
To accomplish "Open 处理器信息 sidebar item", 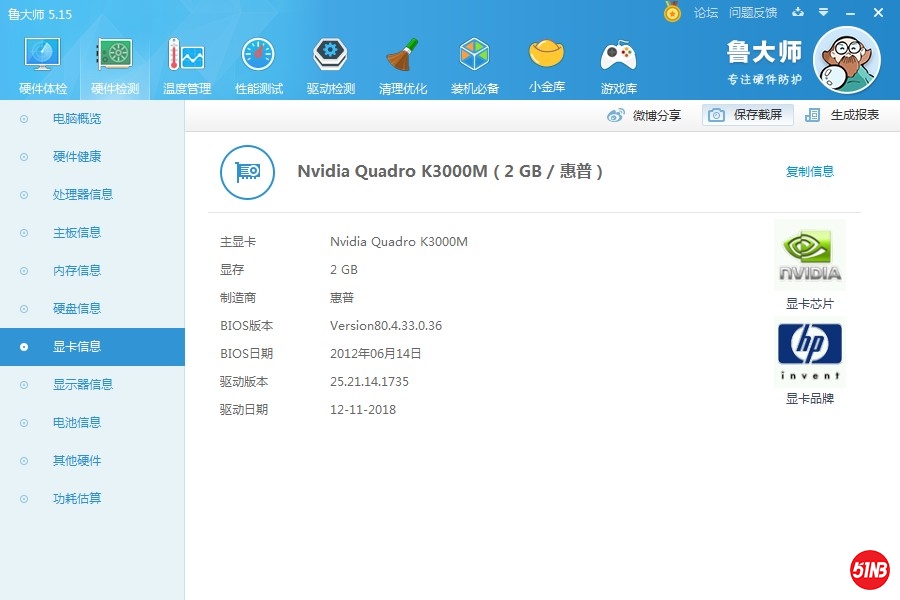I will 82,195.
